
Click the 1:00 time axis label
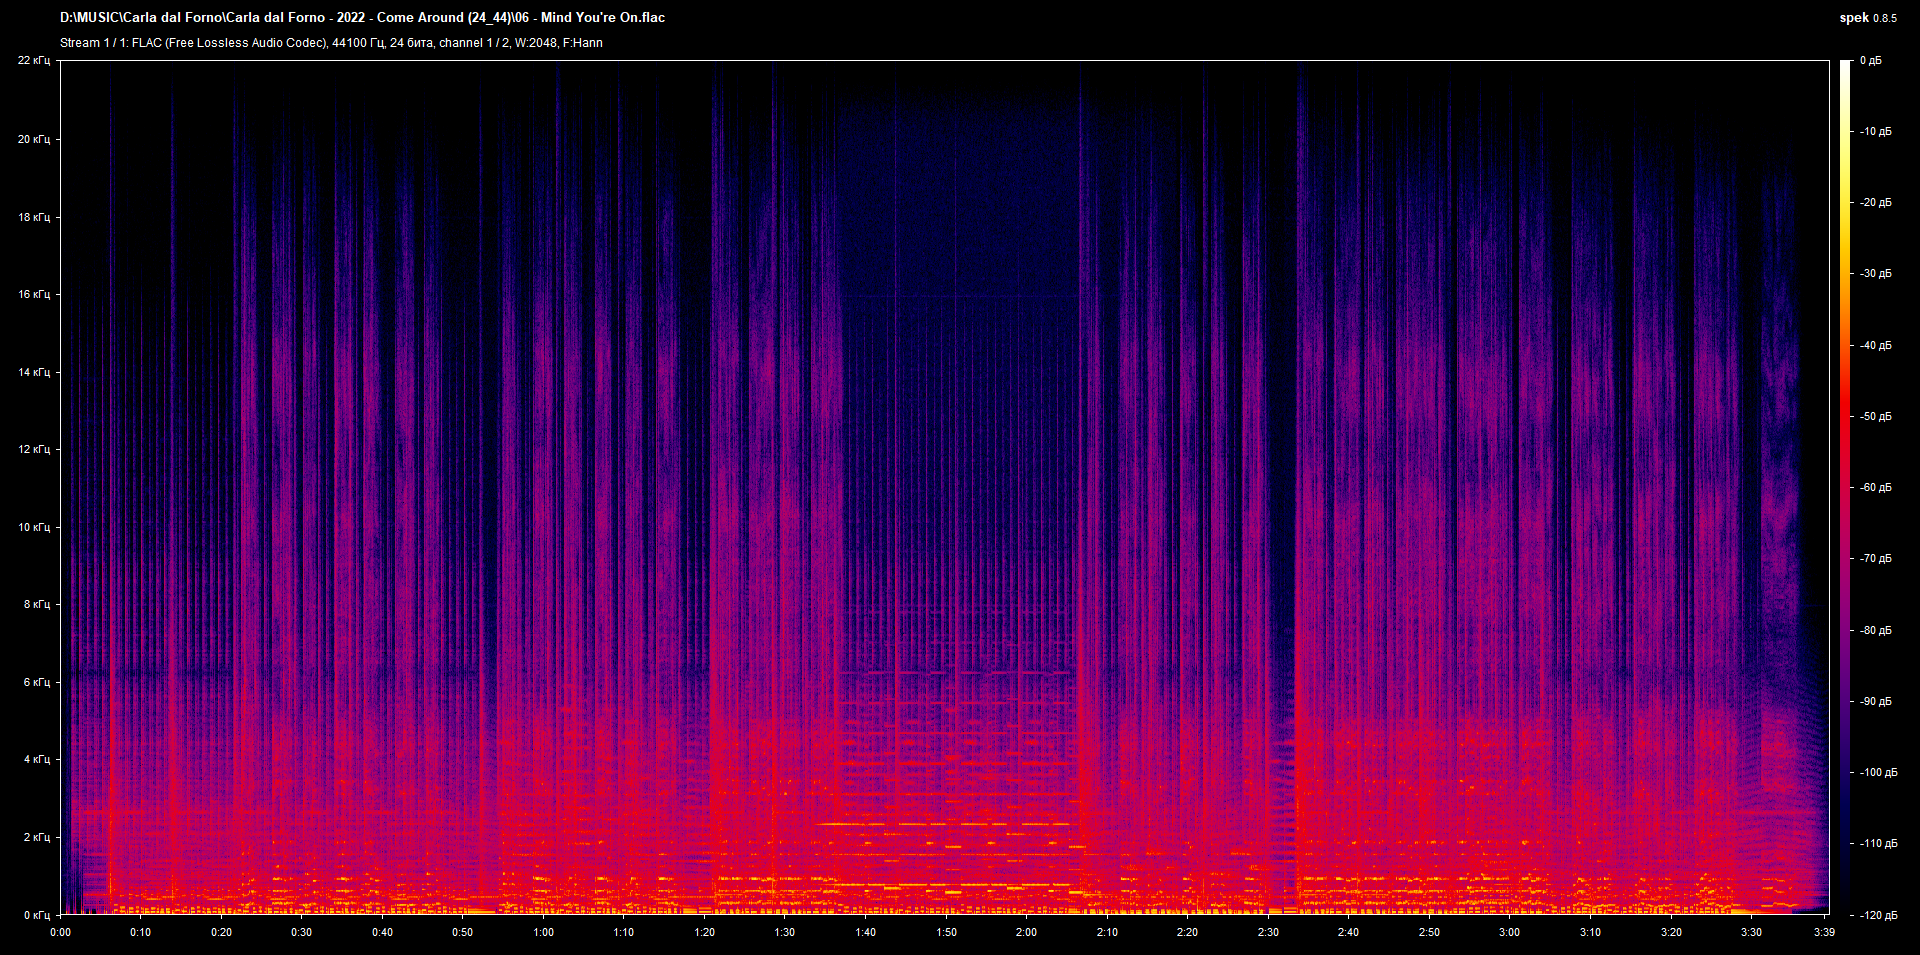click(543, 932)
